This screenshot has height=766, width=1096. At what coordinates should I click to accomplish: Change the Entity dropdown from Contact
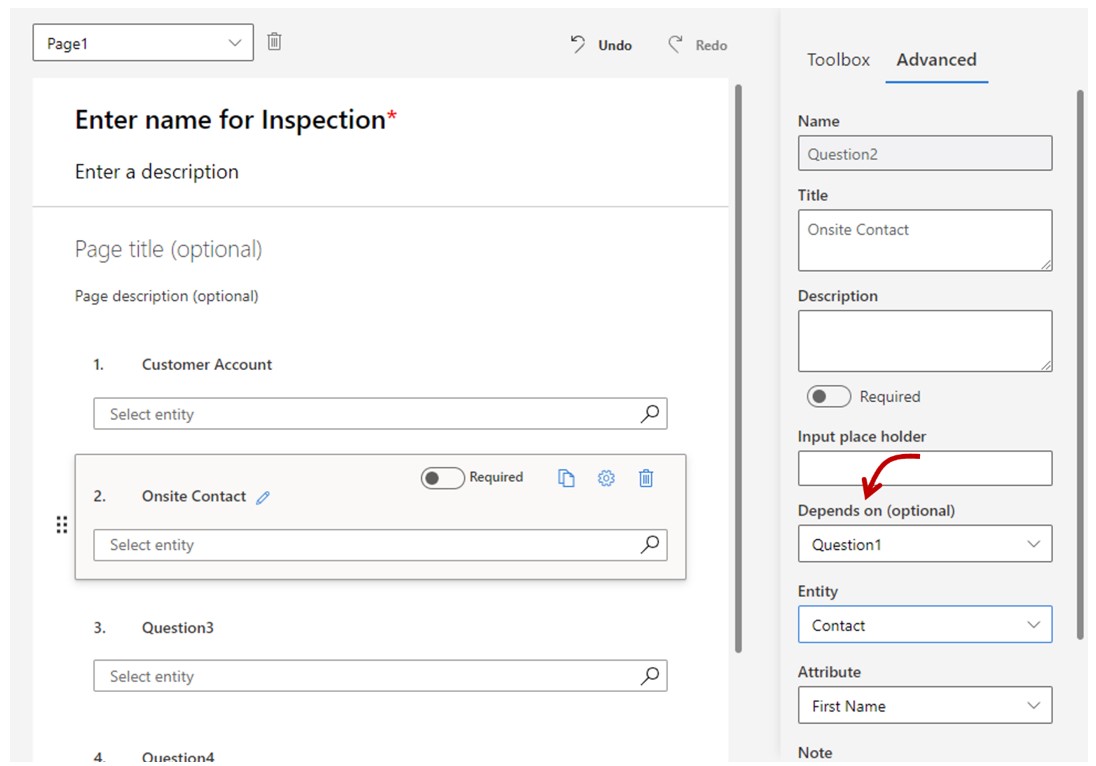click(x=924, y=624)
